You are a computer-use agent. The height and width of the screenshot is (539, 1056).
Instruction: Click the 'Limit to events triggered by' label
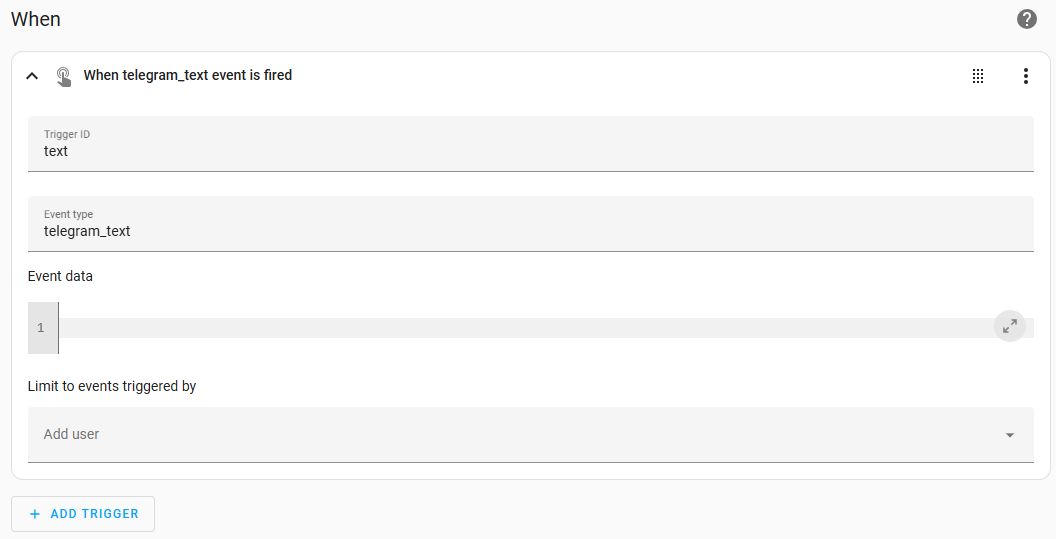click(x=112, y=386)
